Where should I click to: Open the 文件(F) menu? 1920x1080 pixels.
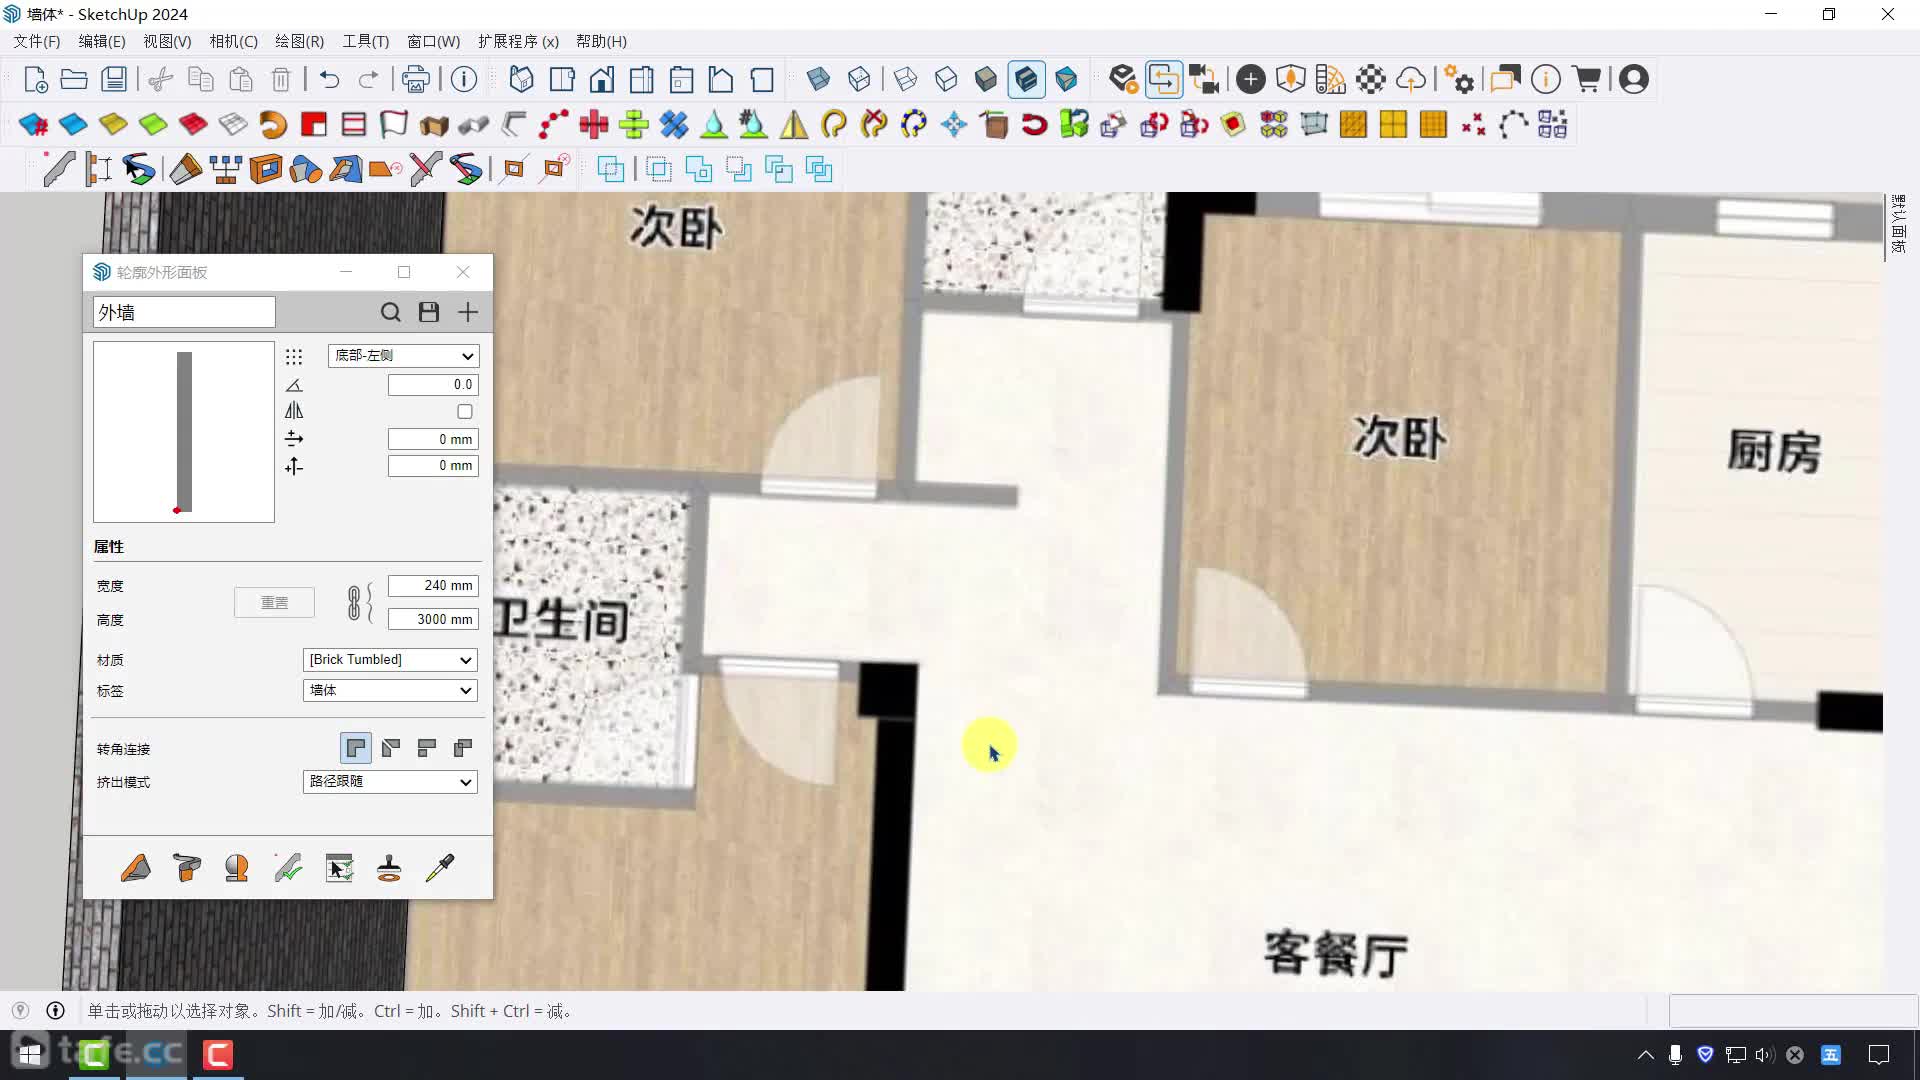37,41
